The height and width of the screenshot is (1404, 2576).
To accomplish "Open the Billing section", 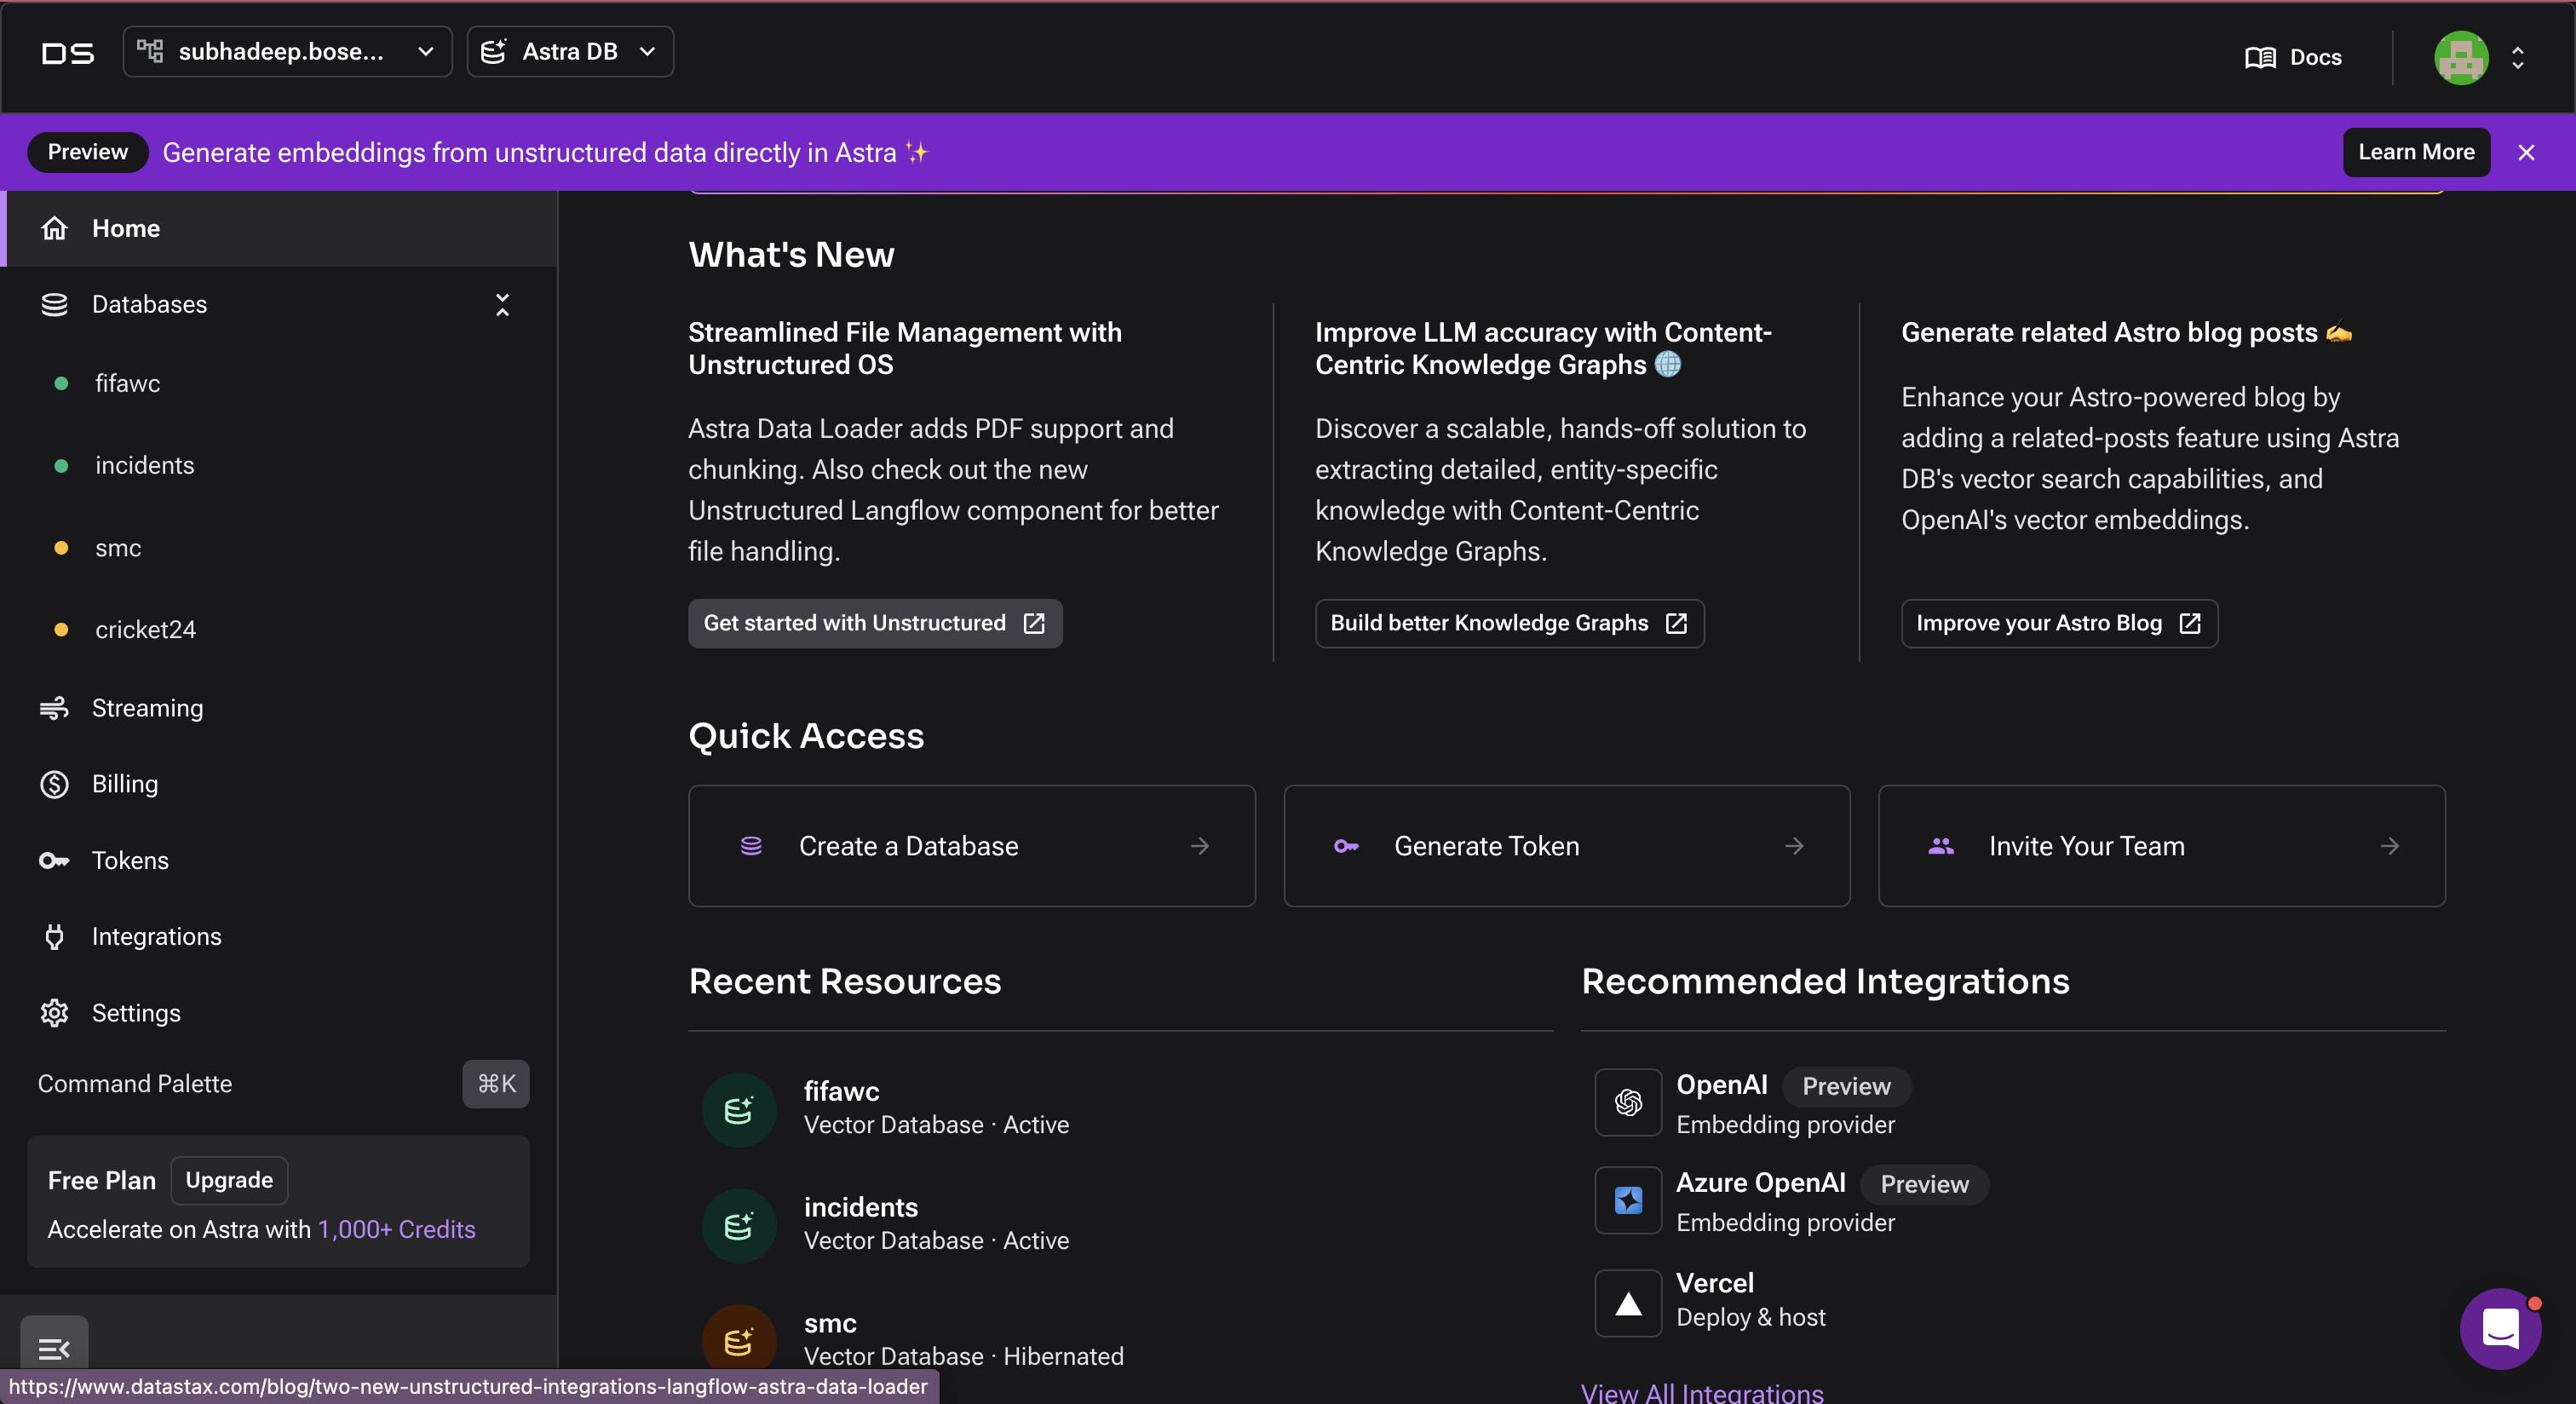I will [125, 784].
